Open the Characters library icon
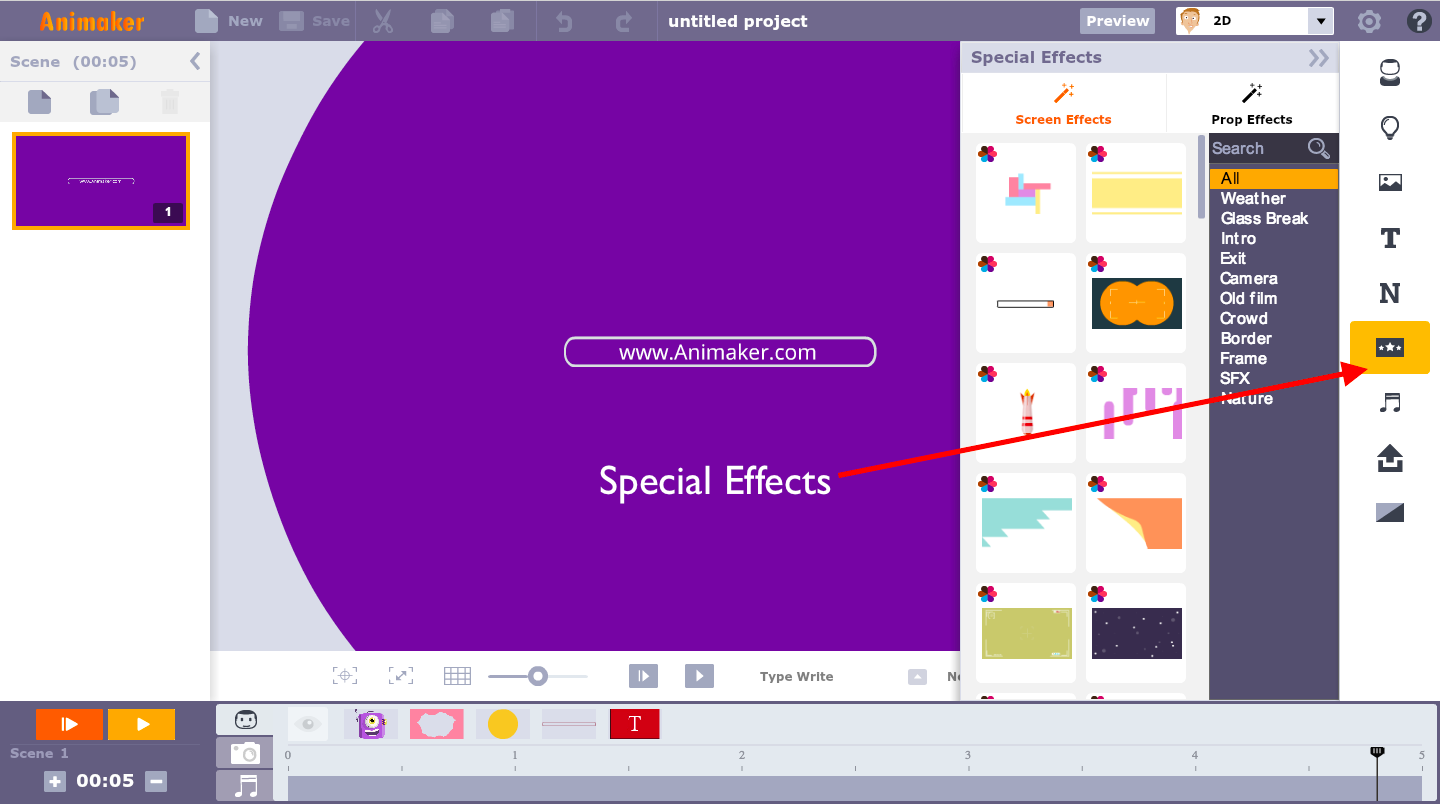1440x804 pixels. tap(1389, 72)
